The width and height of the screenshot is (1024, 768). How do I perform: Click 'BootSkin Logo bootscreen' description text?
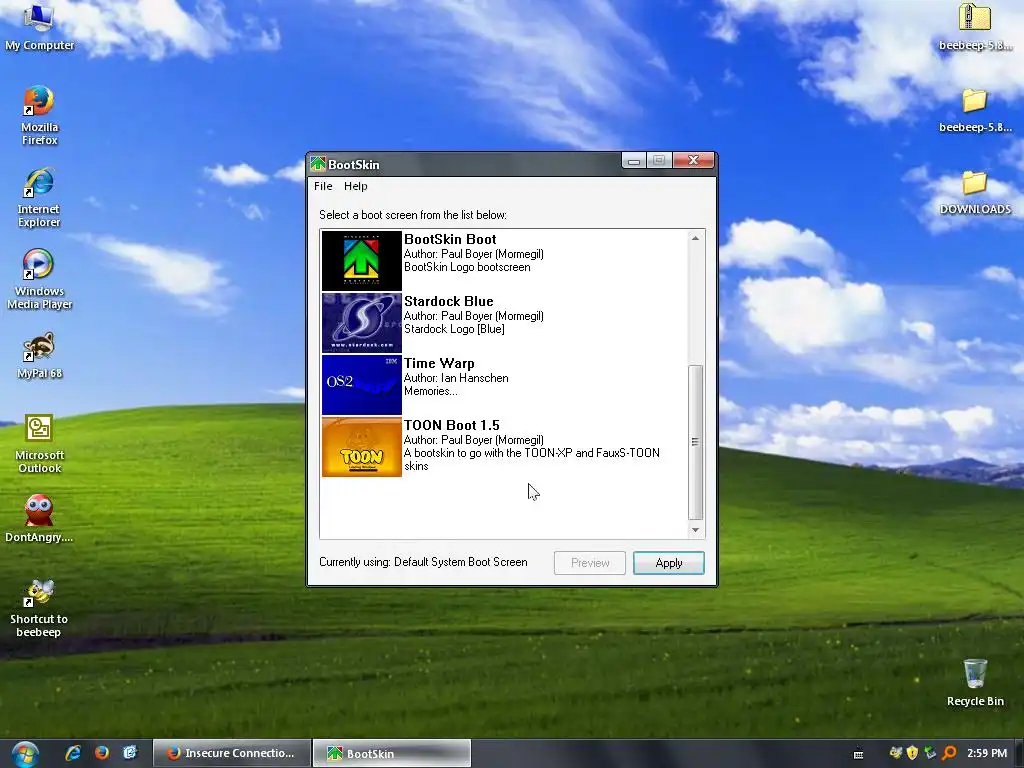pos(467,267)
